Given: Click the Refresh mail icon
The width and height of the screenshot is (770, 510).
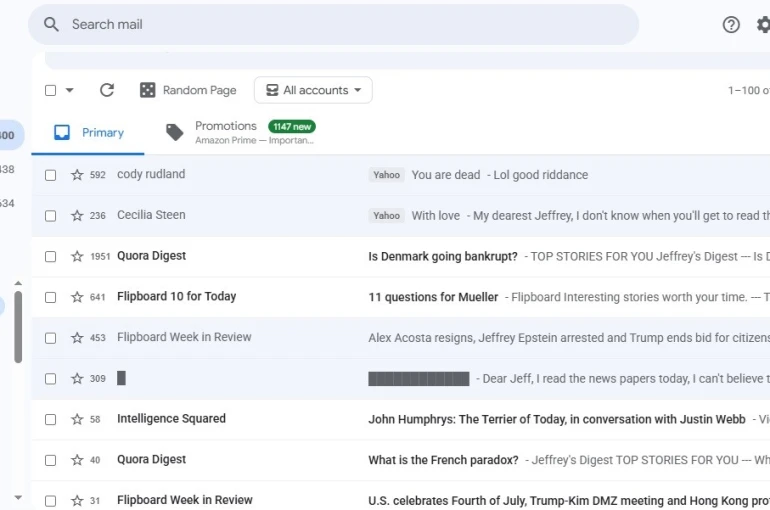Looking at the screenshot, I should [x=107, y=90].
